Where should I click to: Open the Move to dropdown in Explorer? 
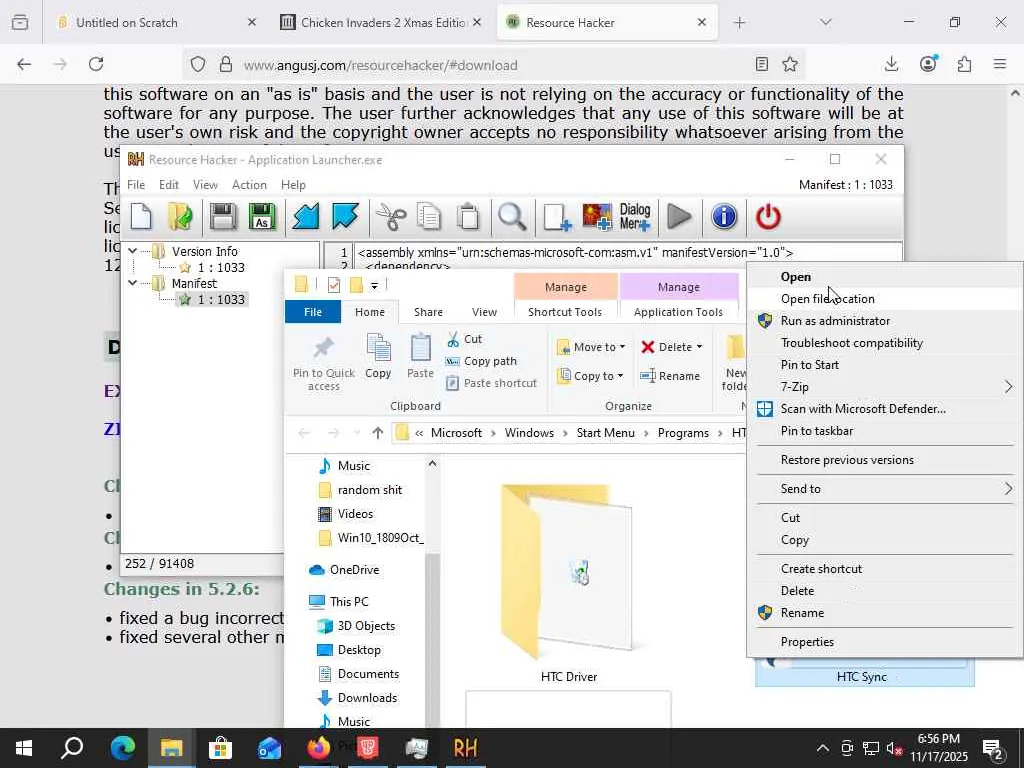coord(592,347)
